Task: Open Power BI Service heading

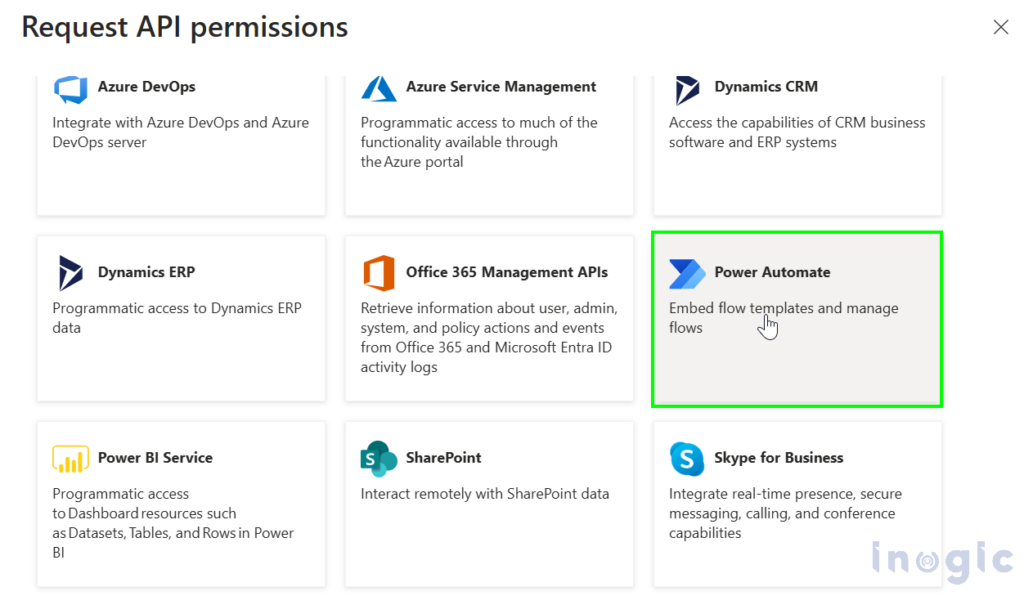Action: (155, 458)
